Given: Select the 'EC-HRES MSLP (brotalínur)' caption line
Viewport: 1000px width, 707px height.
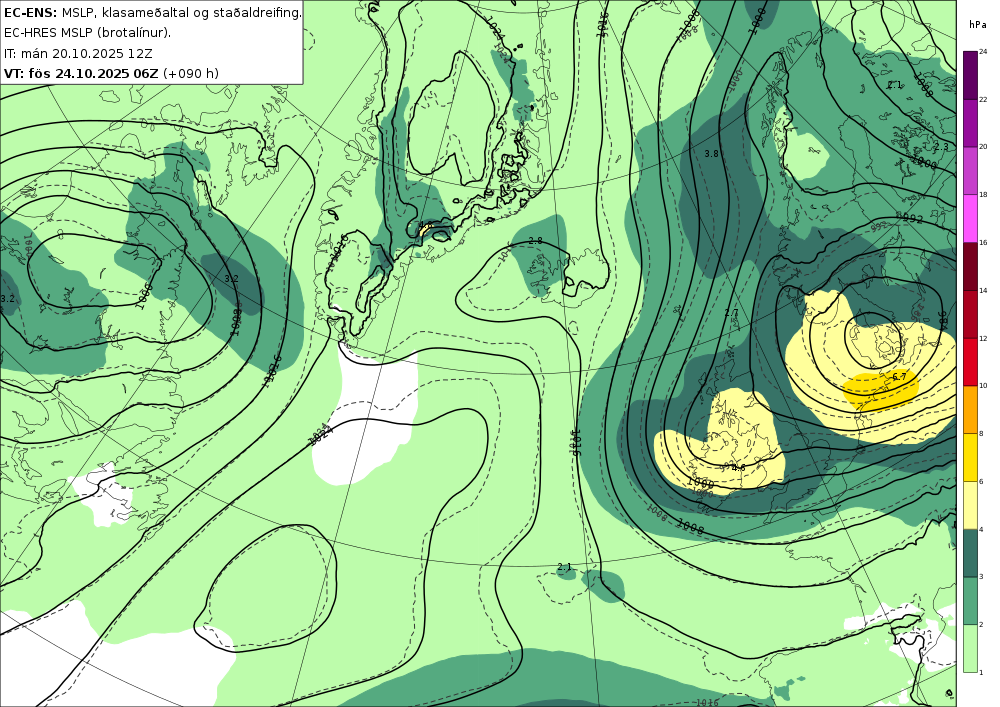Looking at the screenshot, I should tap(87, 33).
